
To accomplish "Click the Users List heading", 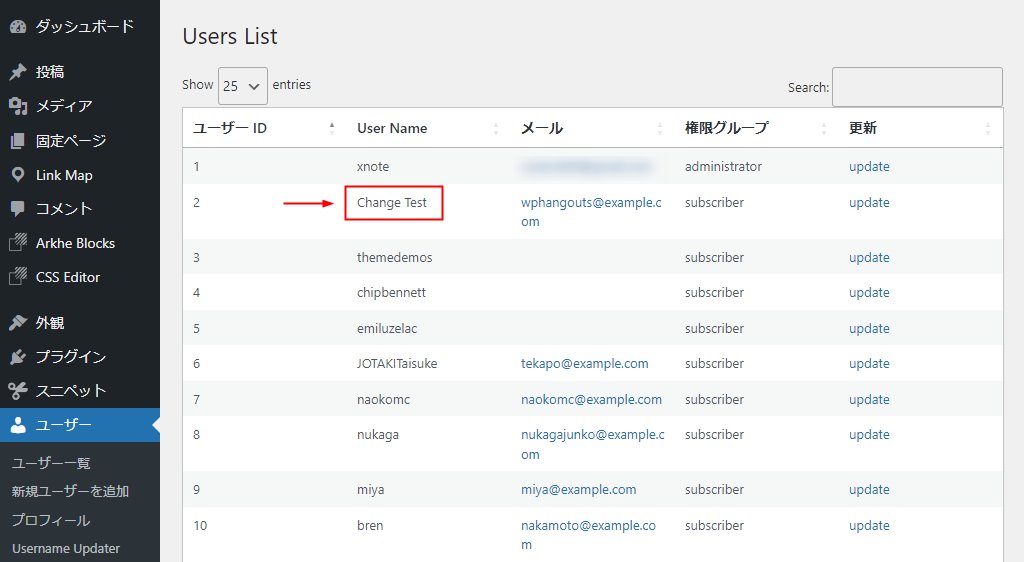I will [x=230, y=36].
